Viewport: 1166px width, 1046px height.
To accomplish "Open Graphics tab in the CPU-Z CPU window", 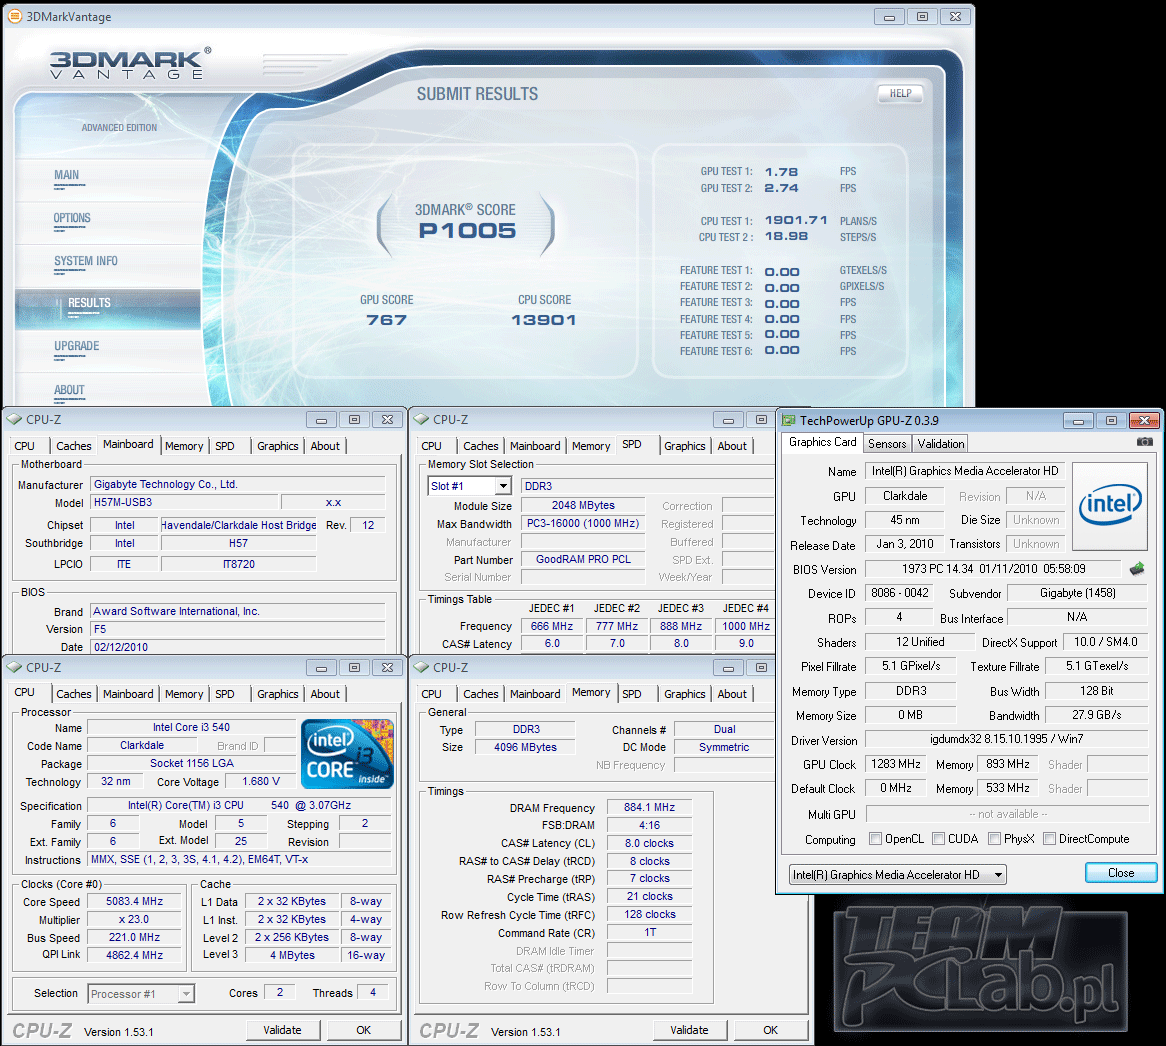I will point(277,694).
